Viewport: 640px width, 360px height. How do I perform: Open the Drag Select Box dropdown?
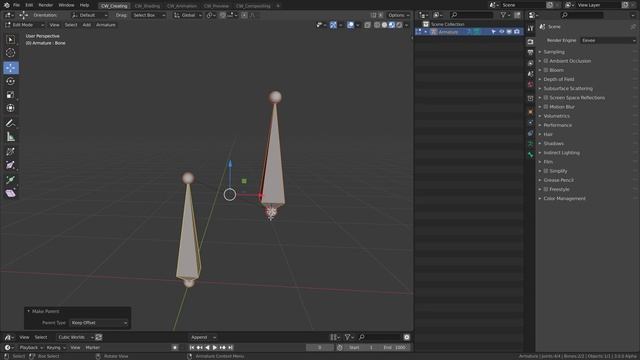(x=149, y=15)
